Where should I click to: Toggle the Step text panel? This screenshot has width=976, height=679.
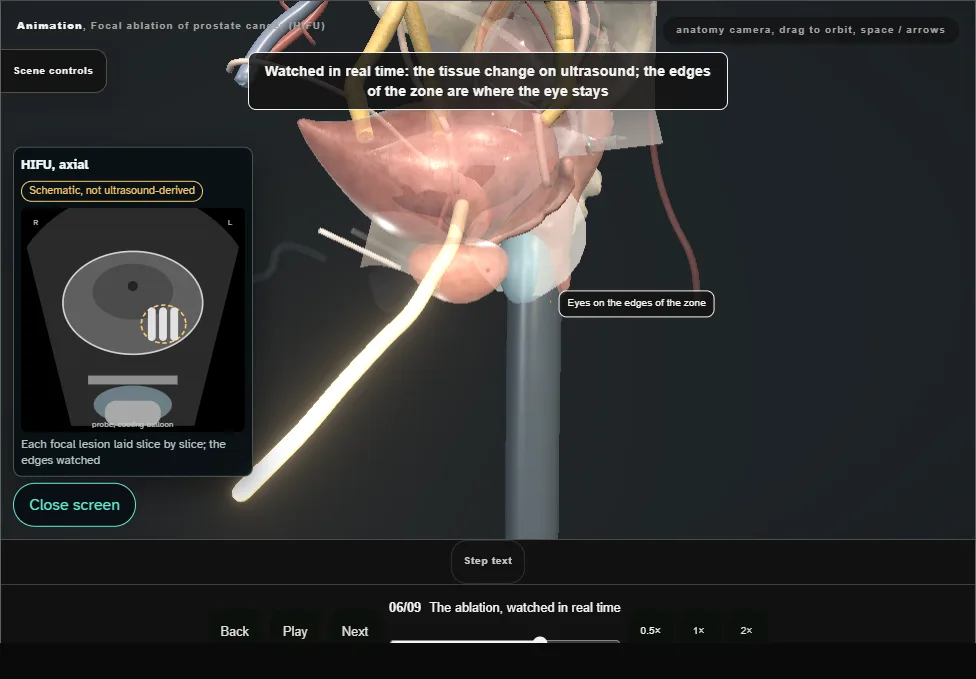click(x=488, y=561)
